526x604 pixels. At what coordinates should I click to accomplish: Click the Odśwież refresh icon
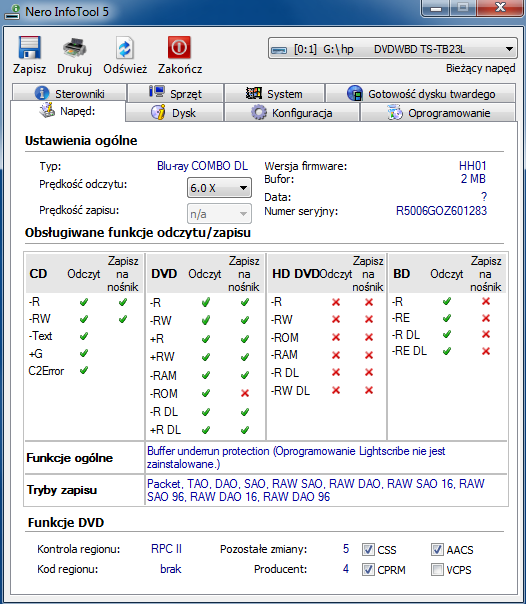click(125, 48)
